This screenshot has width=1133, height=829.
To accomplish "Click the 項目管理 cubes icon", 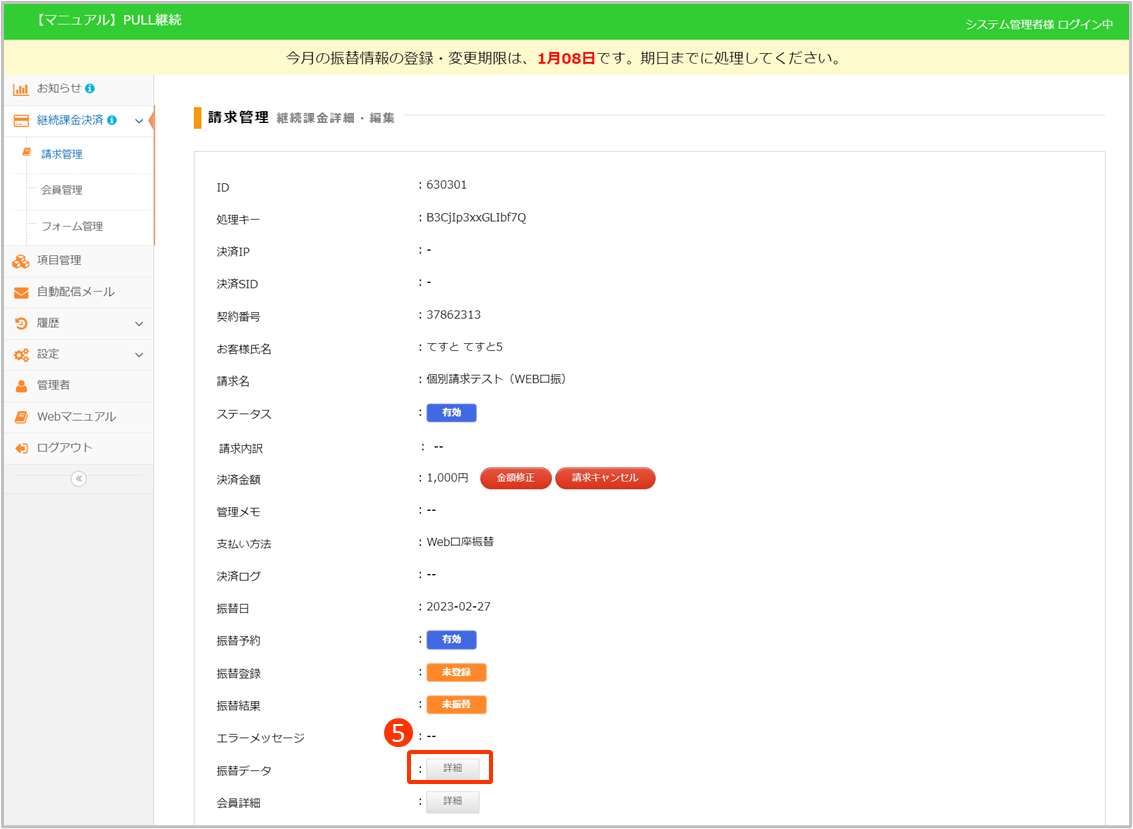I will (20, 261).
